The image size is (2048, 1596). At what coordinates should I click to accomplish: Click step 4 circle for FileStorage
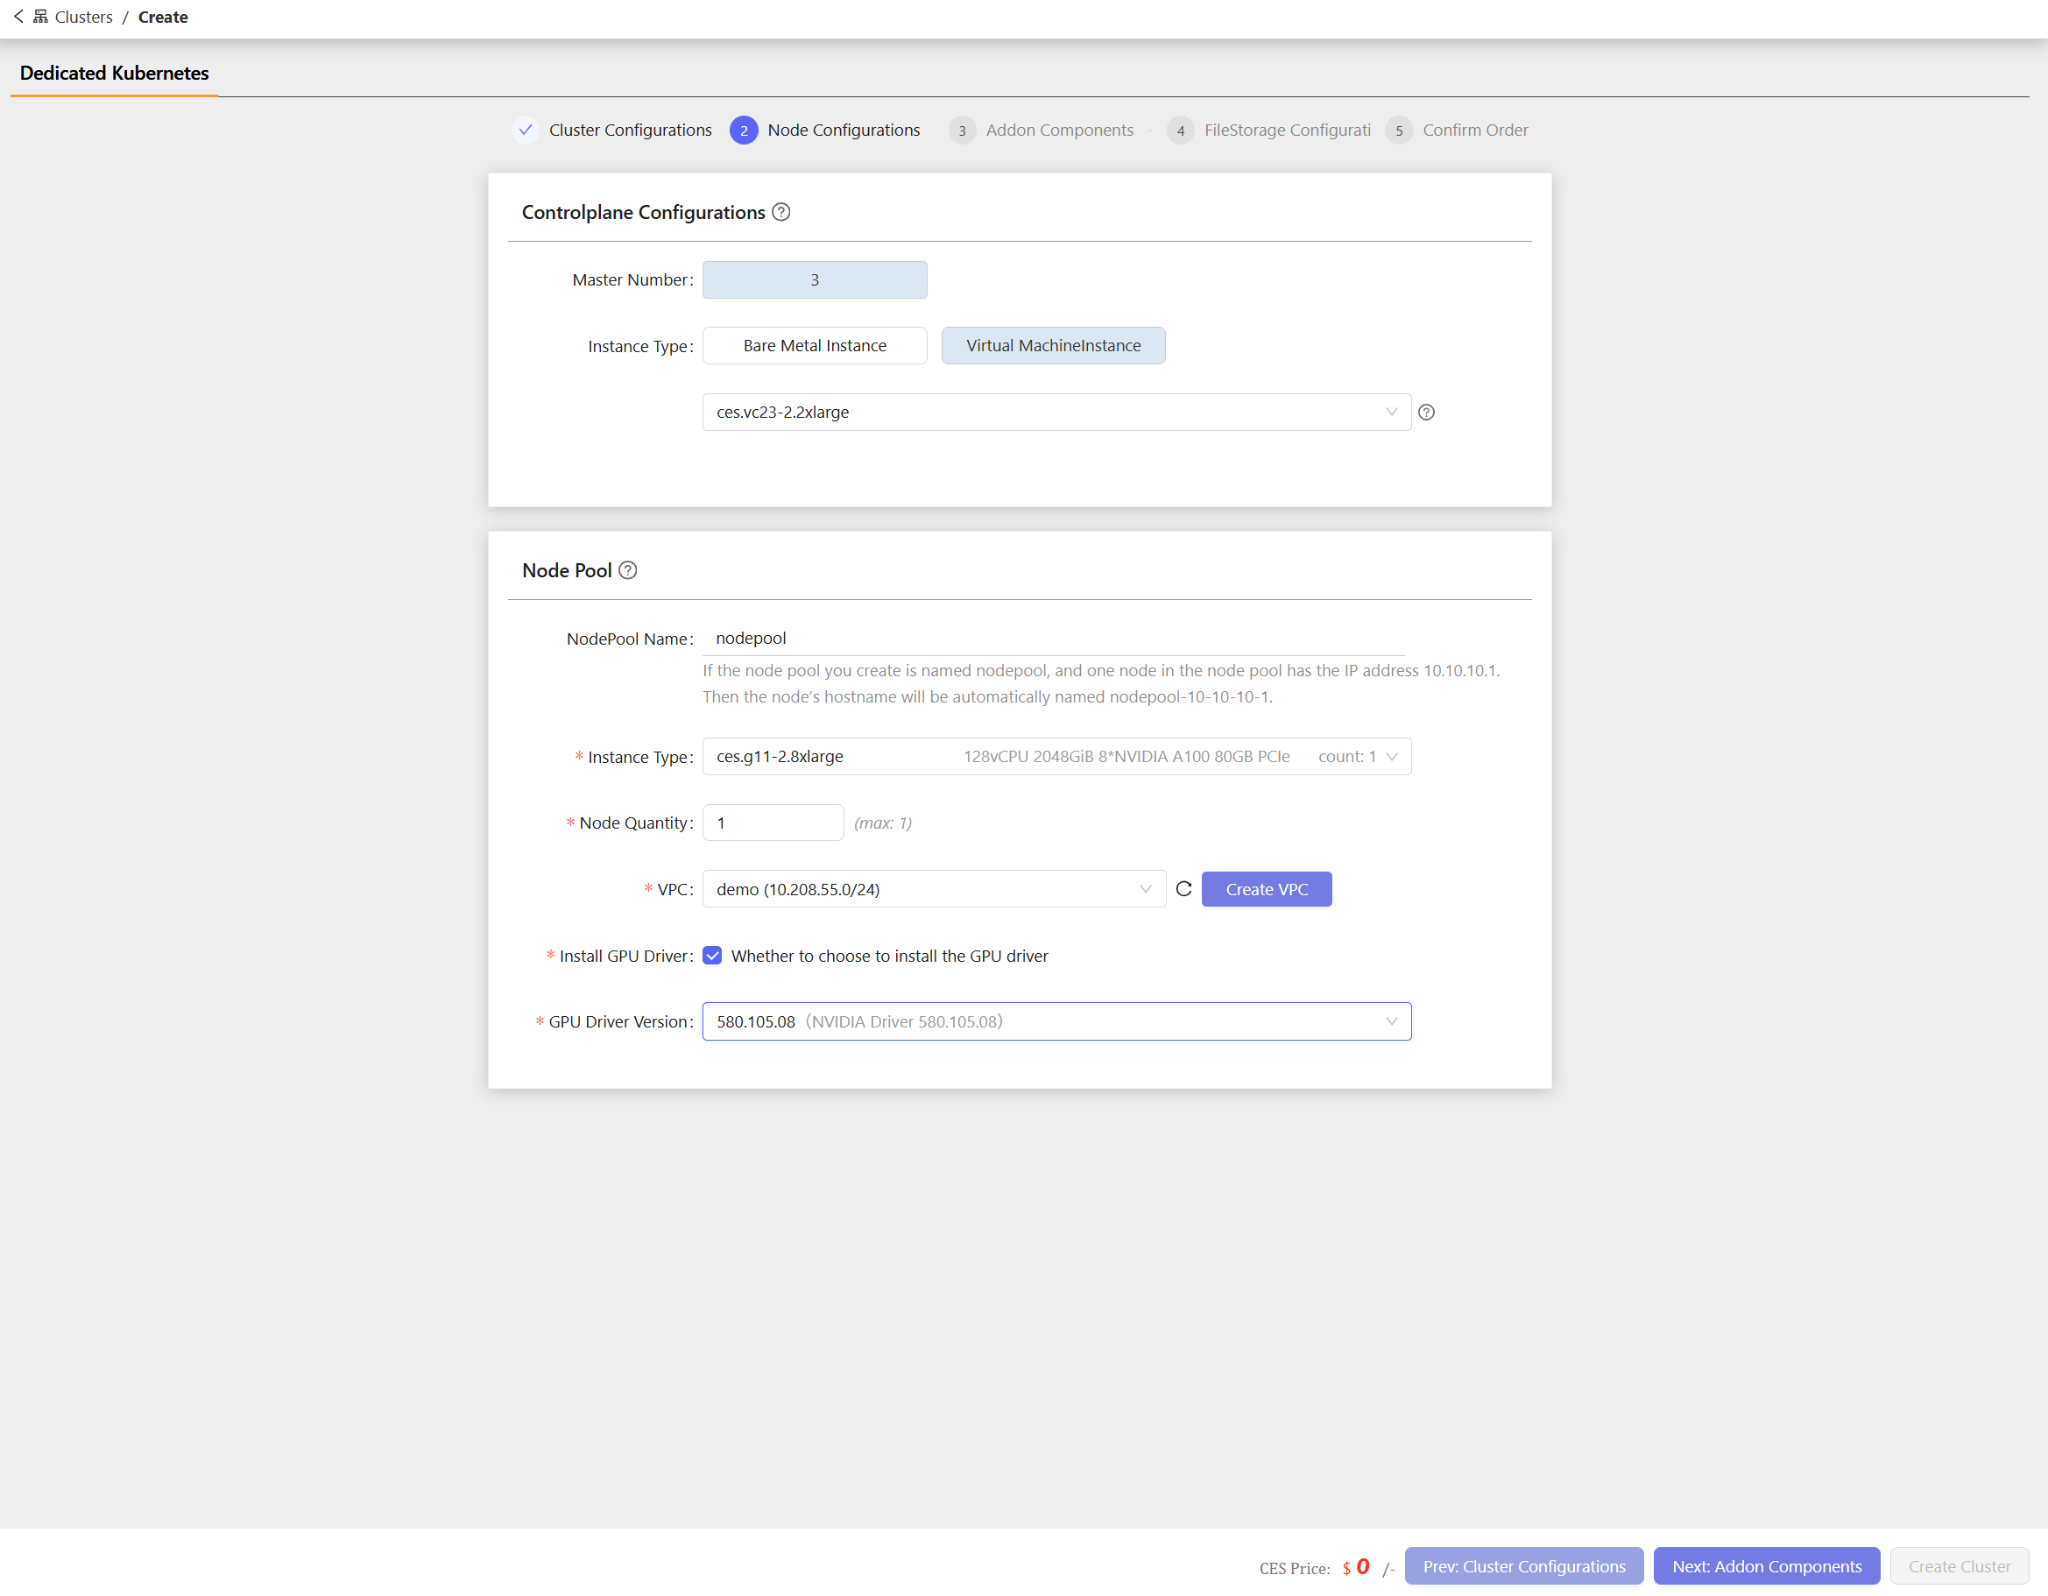(x=1181, y=130)
